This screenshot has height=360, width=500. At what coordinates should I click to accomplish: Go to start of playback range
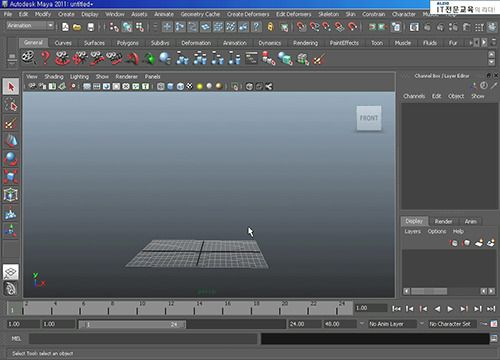tap(396, 309)
